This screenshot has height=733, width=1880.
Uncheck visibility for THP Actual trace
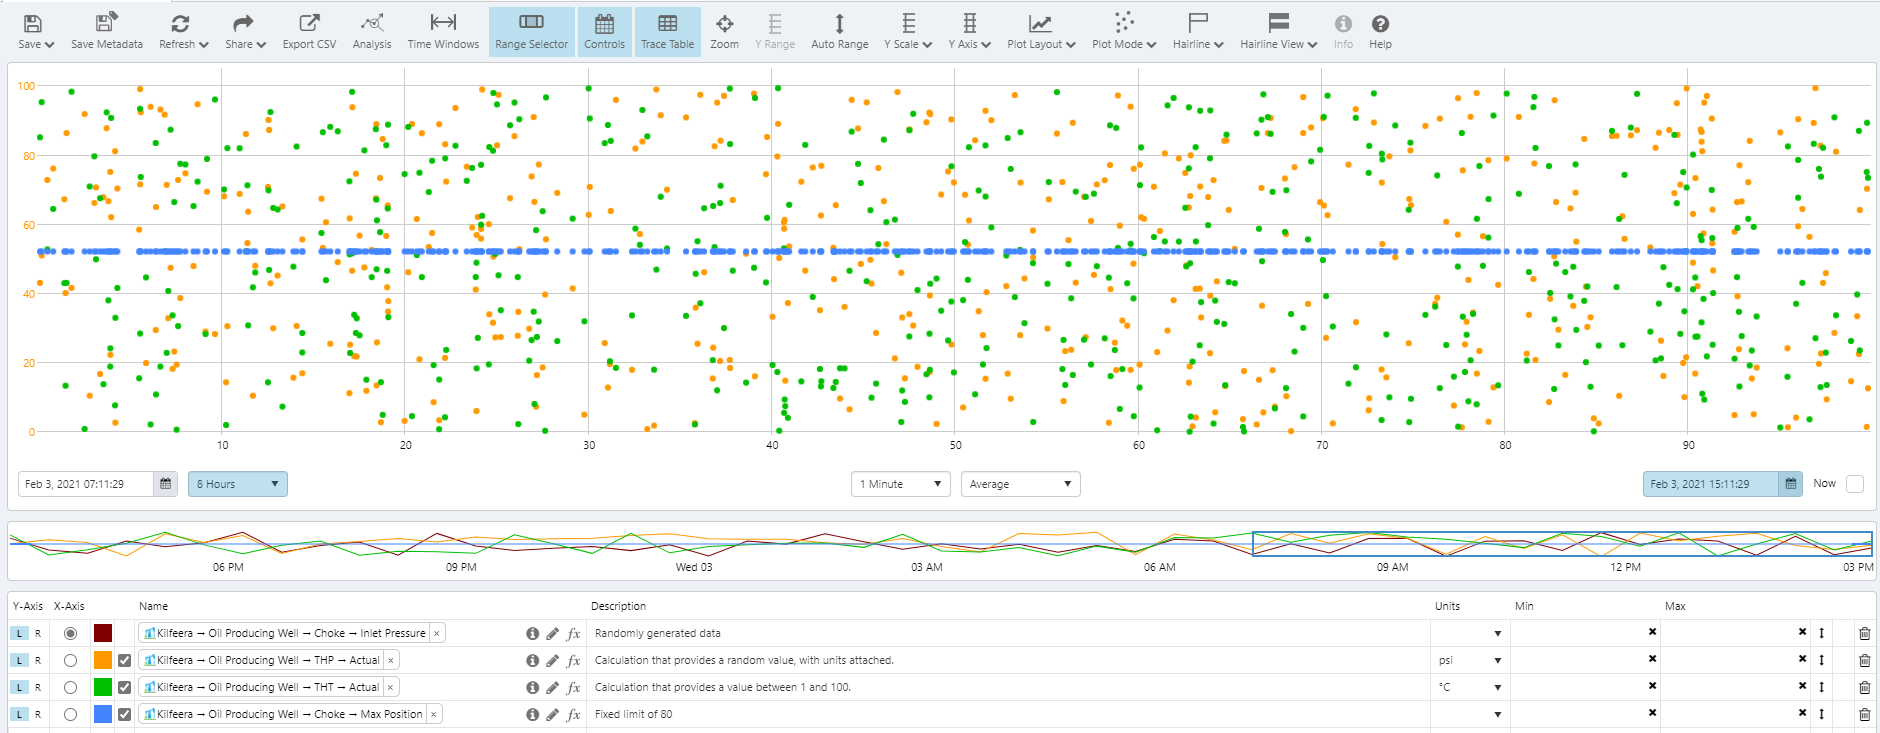point(124,660)
